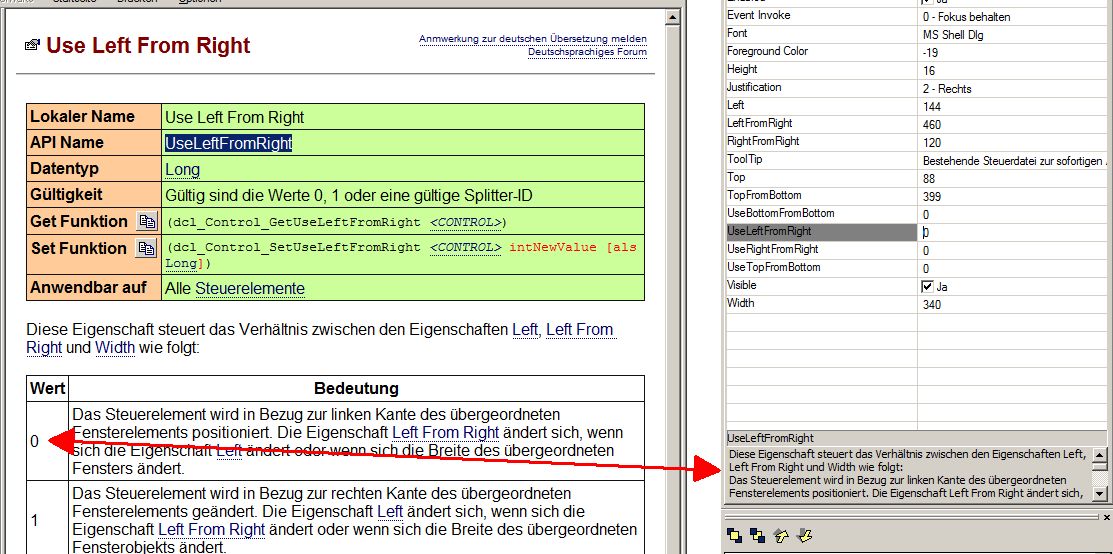Click the Width value '340'

[x=932, y=305]
